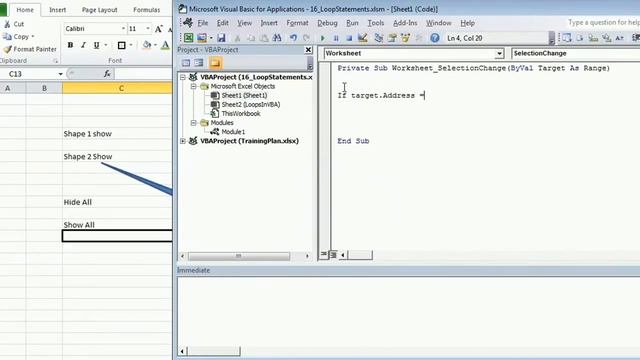
Task: Click Cut in Excel clipboard group
Action: 14,24
